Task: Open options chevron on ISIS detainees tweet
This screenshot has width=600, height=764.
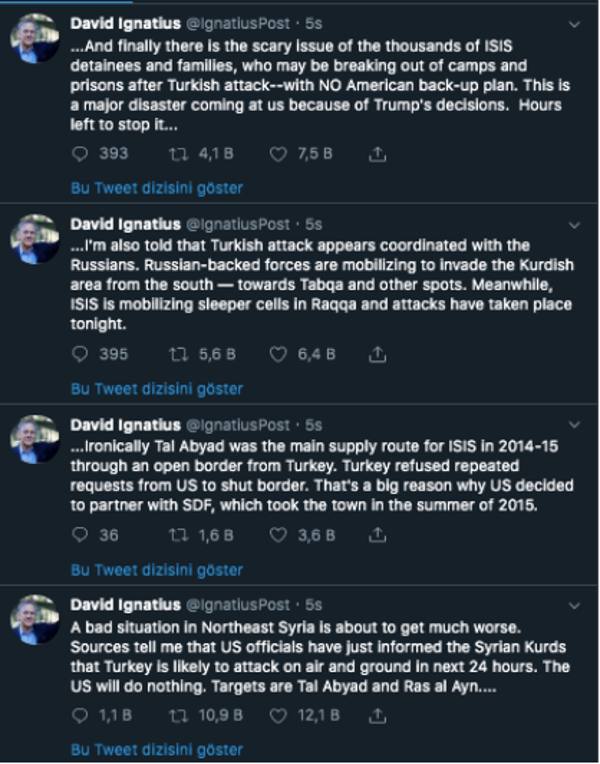Action: [575, 23]
